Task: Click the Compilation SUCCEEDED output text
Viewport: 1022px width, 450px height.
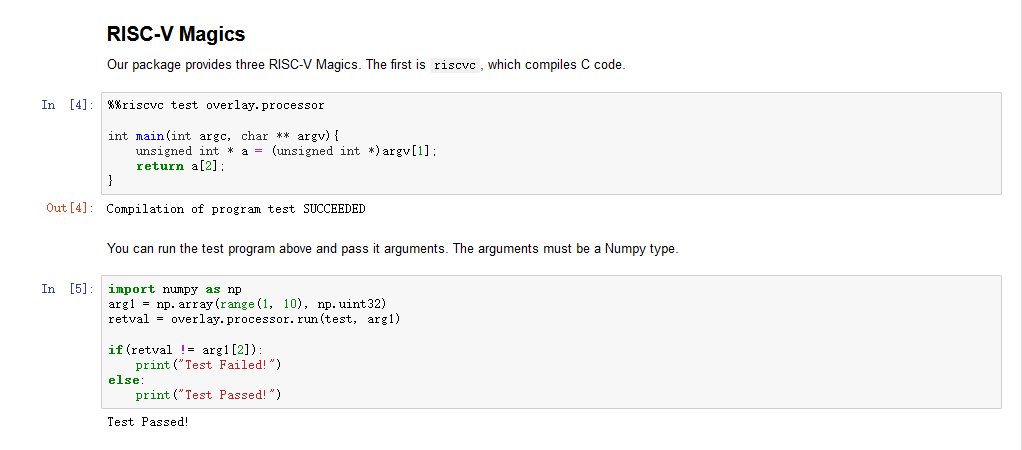Action: click(x=236, y=209)
